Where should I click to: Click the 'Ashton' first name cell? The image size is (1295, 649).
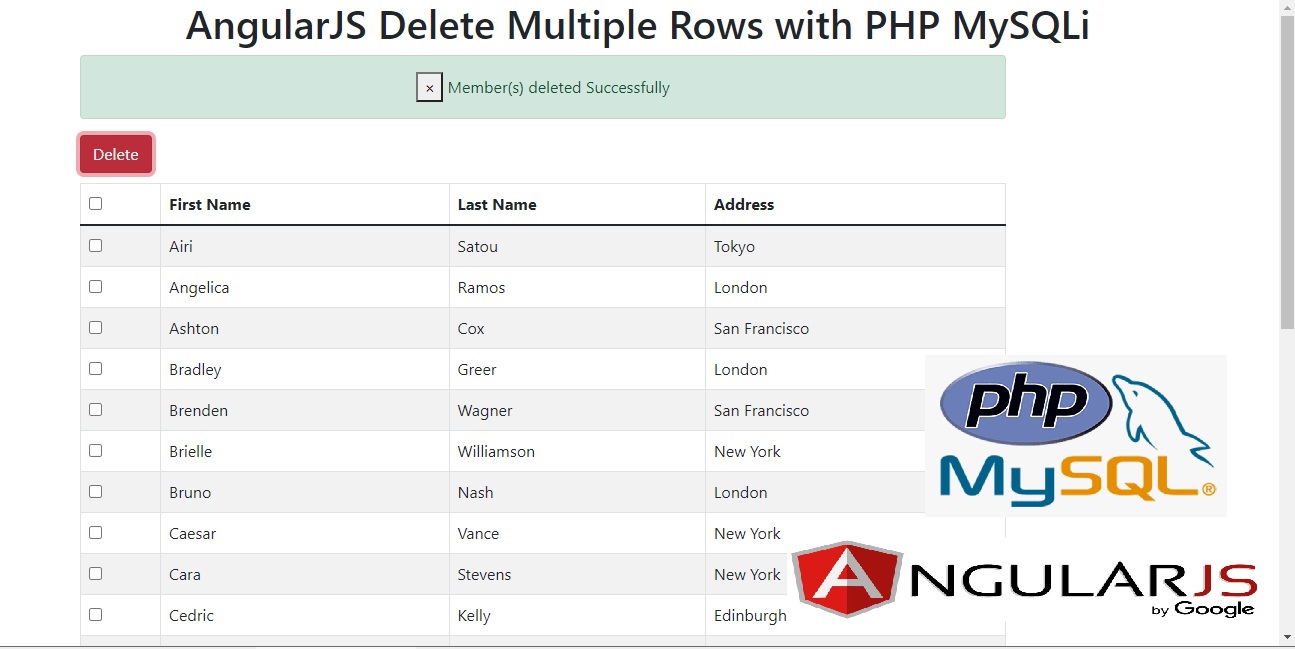click(x=305, y=328)
